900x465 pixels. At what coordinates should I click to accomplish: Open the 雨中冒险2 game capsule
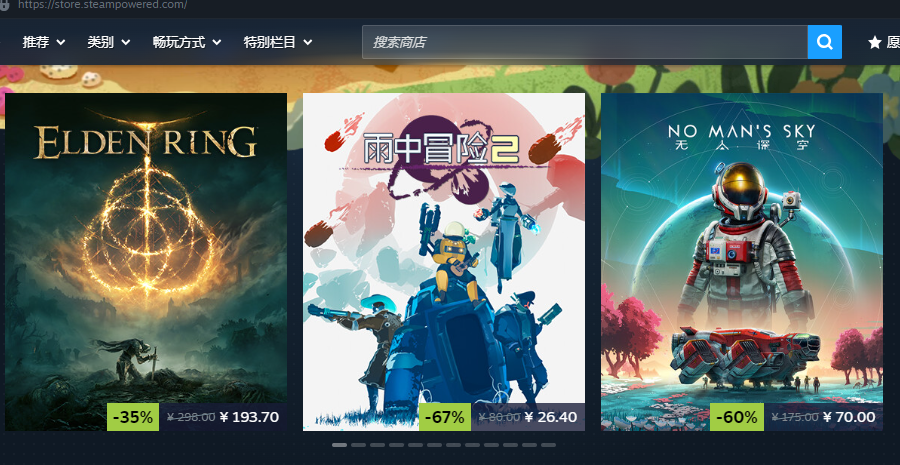tap(444, 262)
